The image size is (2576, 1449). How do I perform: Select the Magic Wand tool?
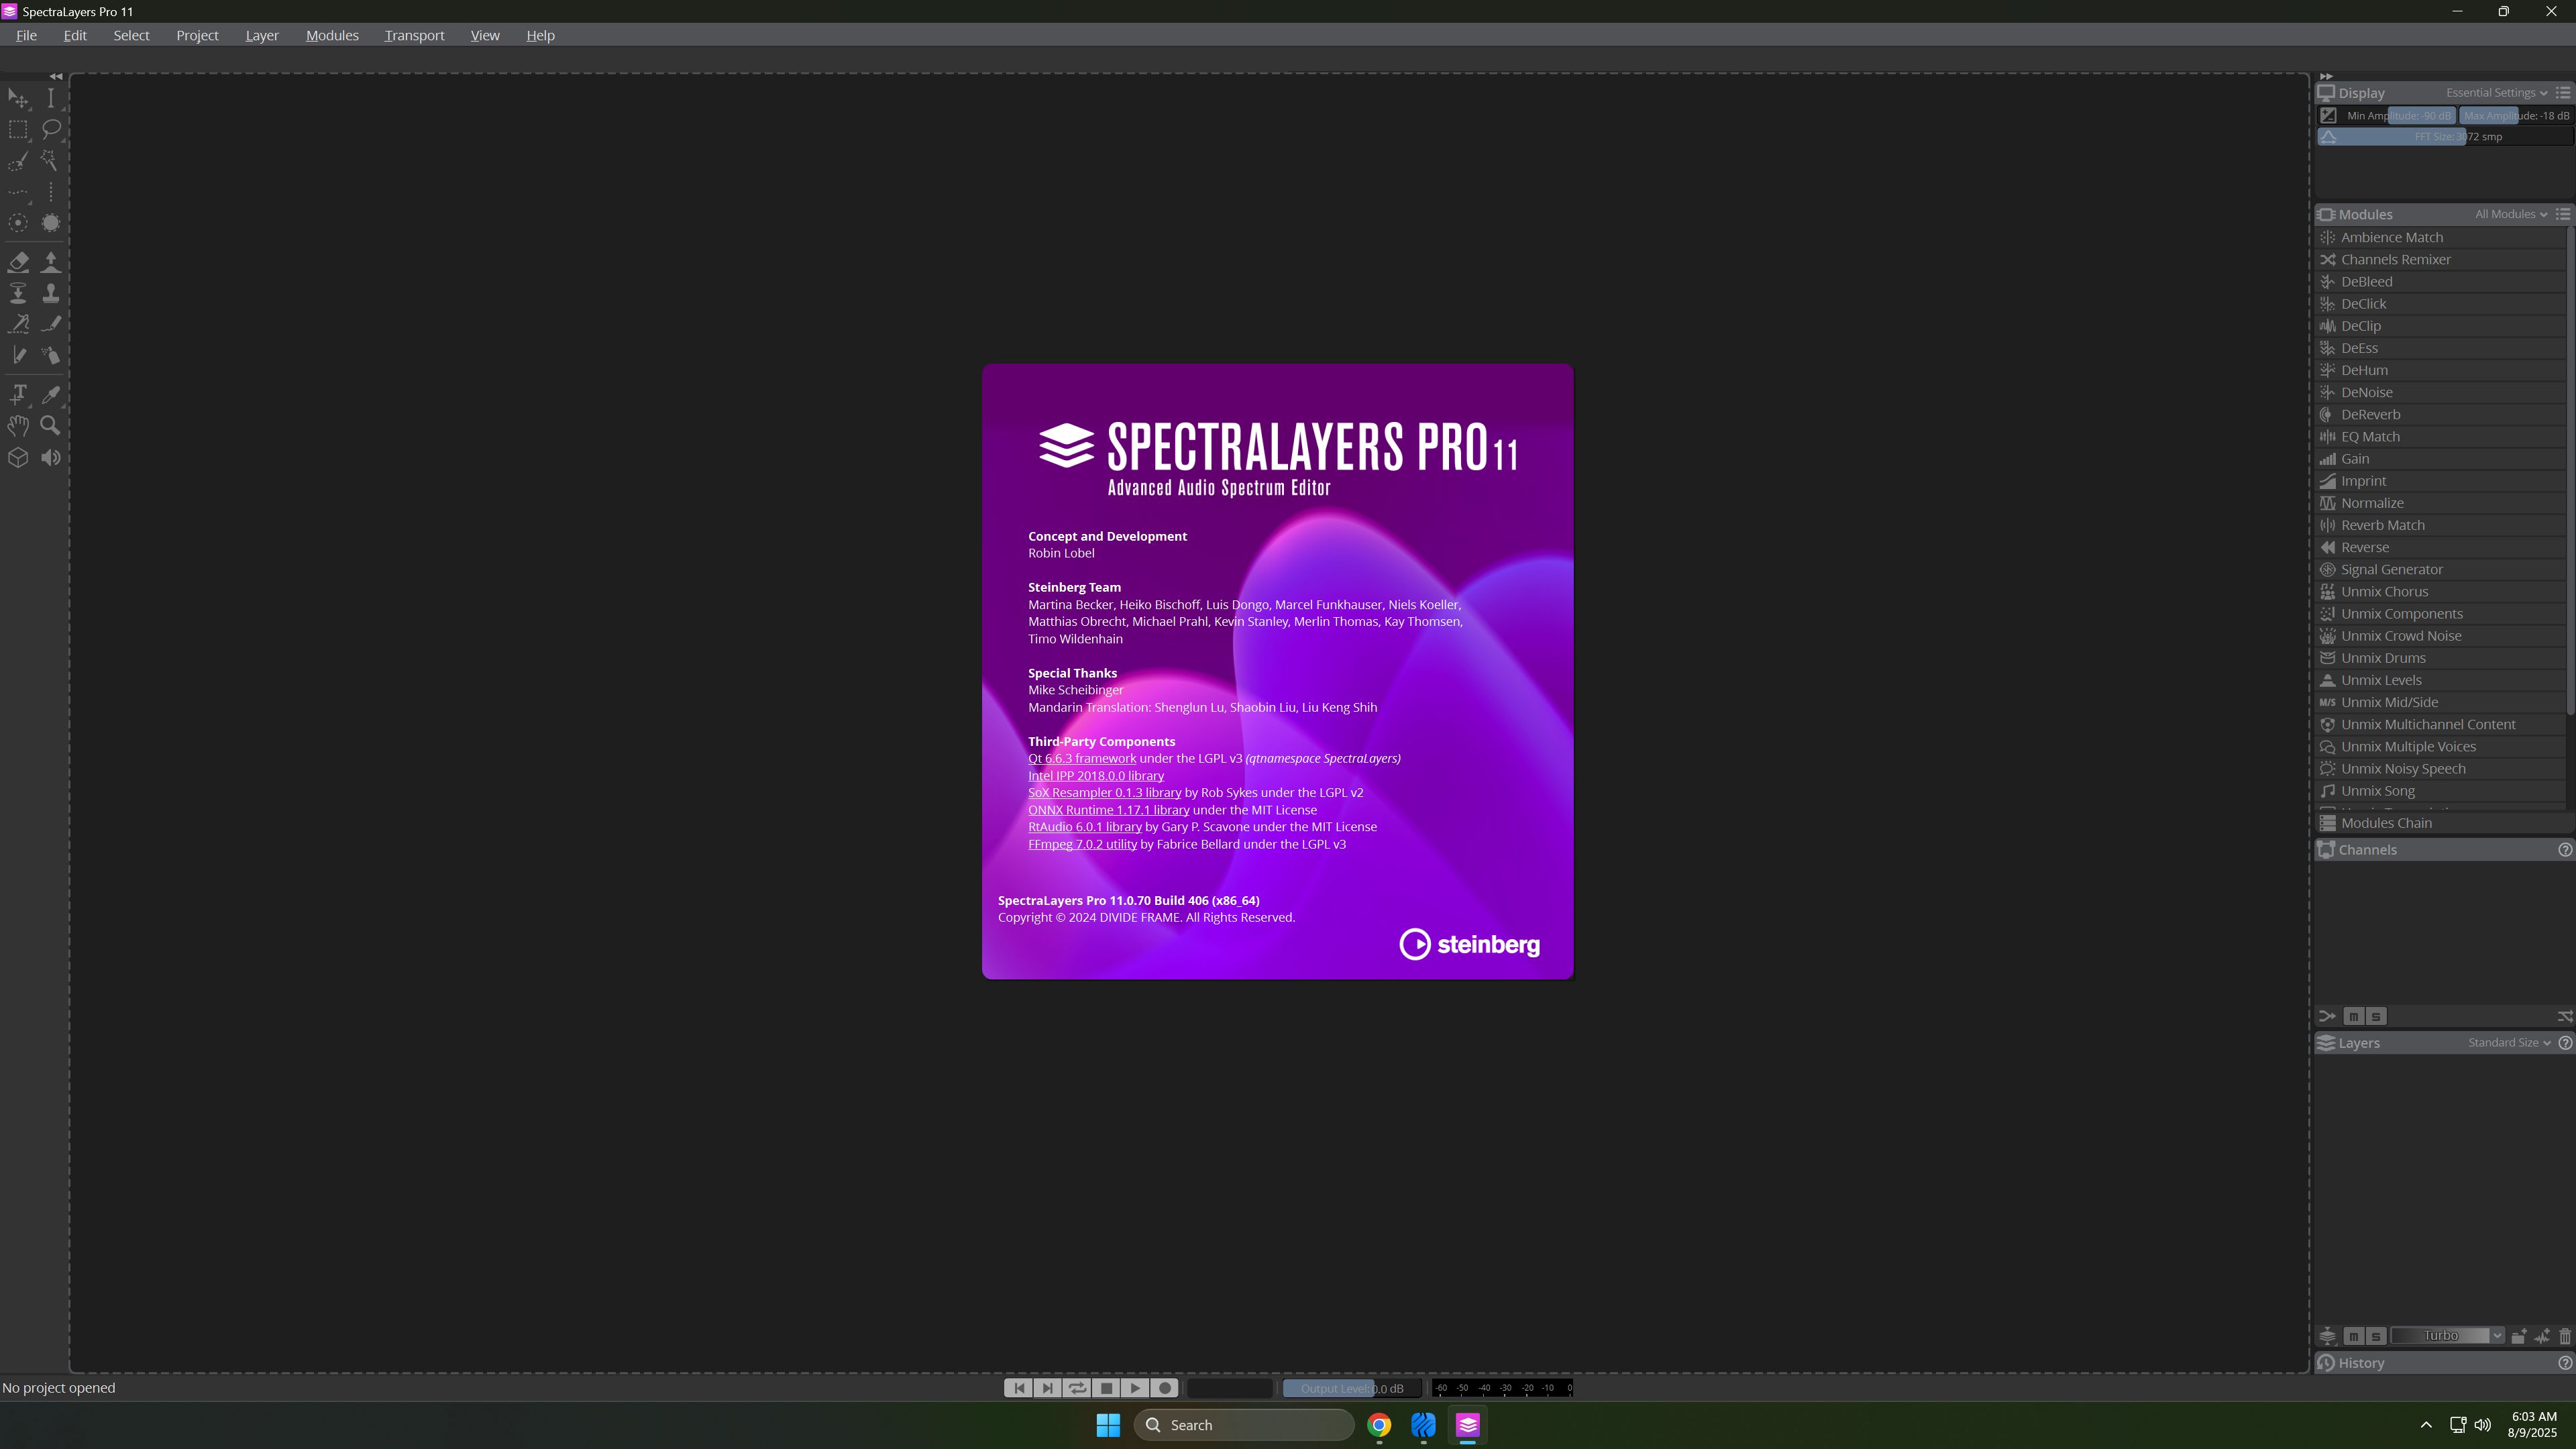click(x=51, y=161)
